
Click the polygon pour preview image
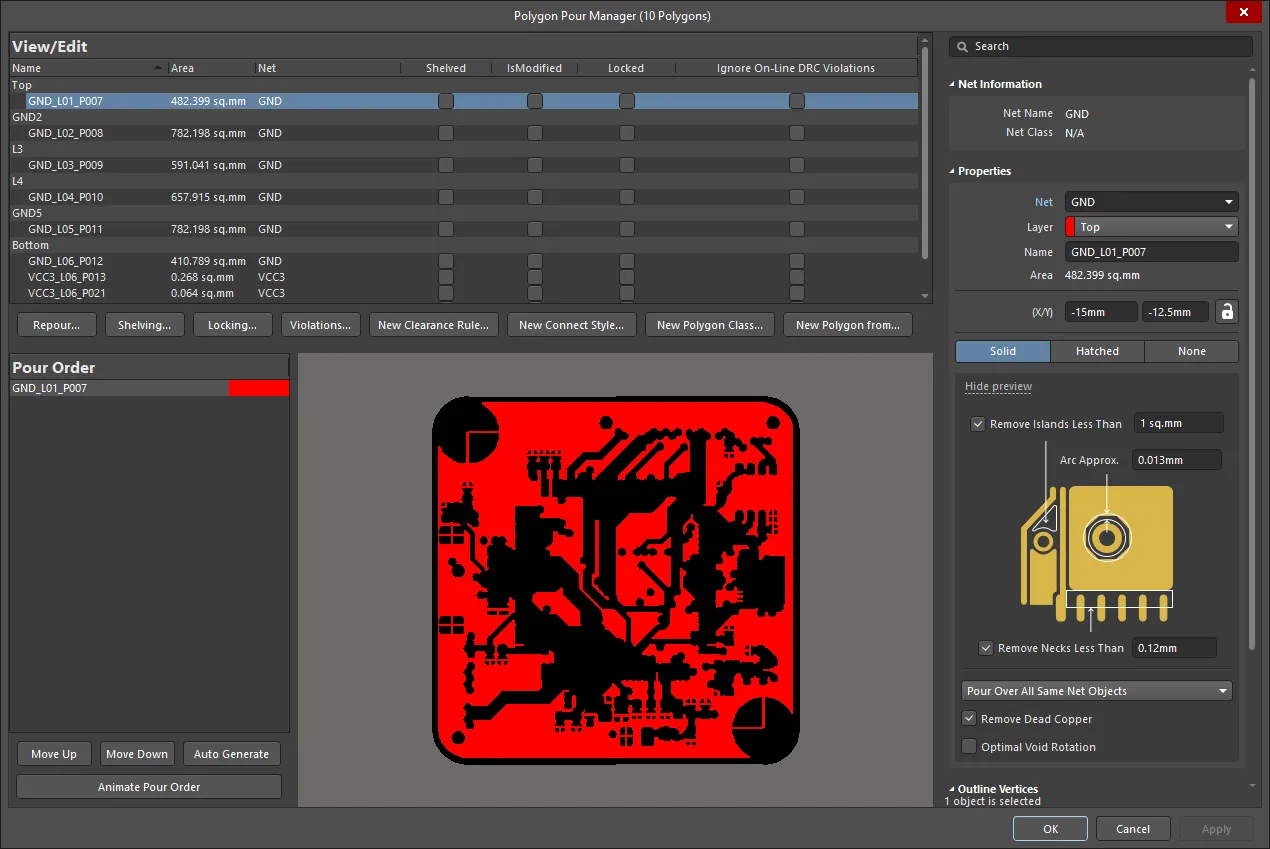(x=616, y=581)
